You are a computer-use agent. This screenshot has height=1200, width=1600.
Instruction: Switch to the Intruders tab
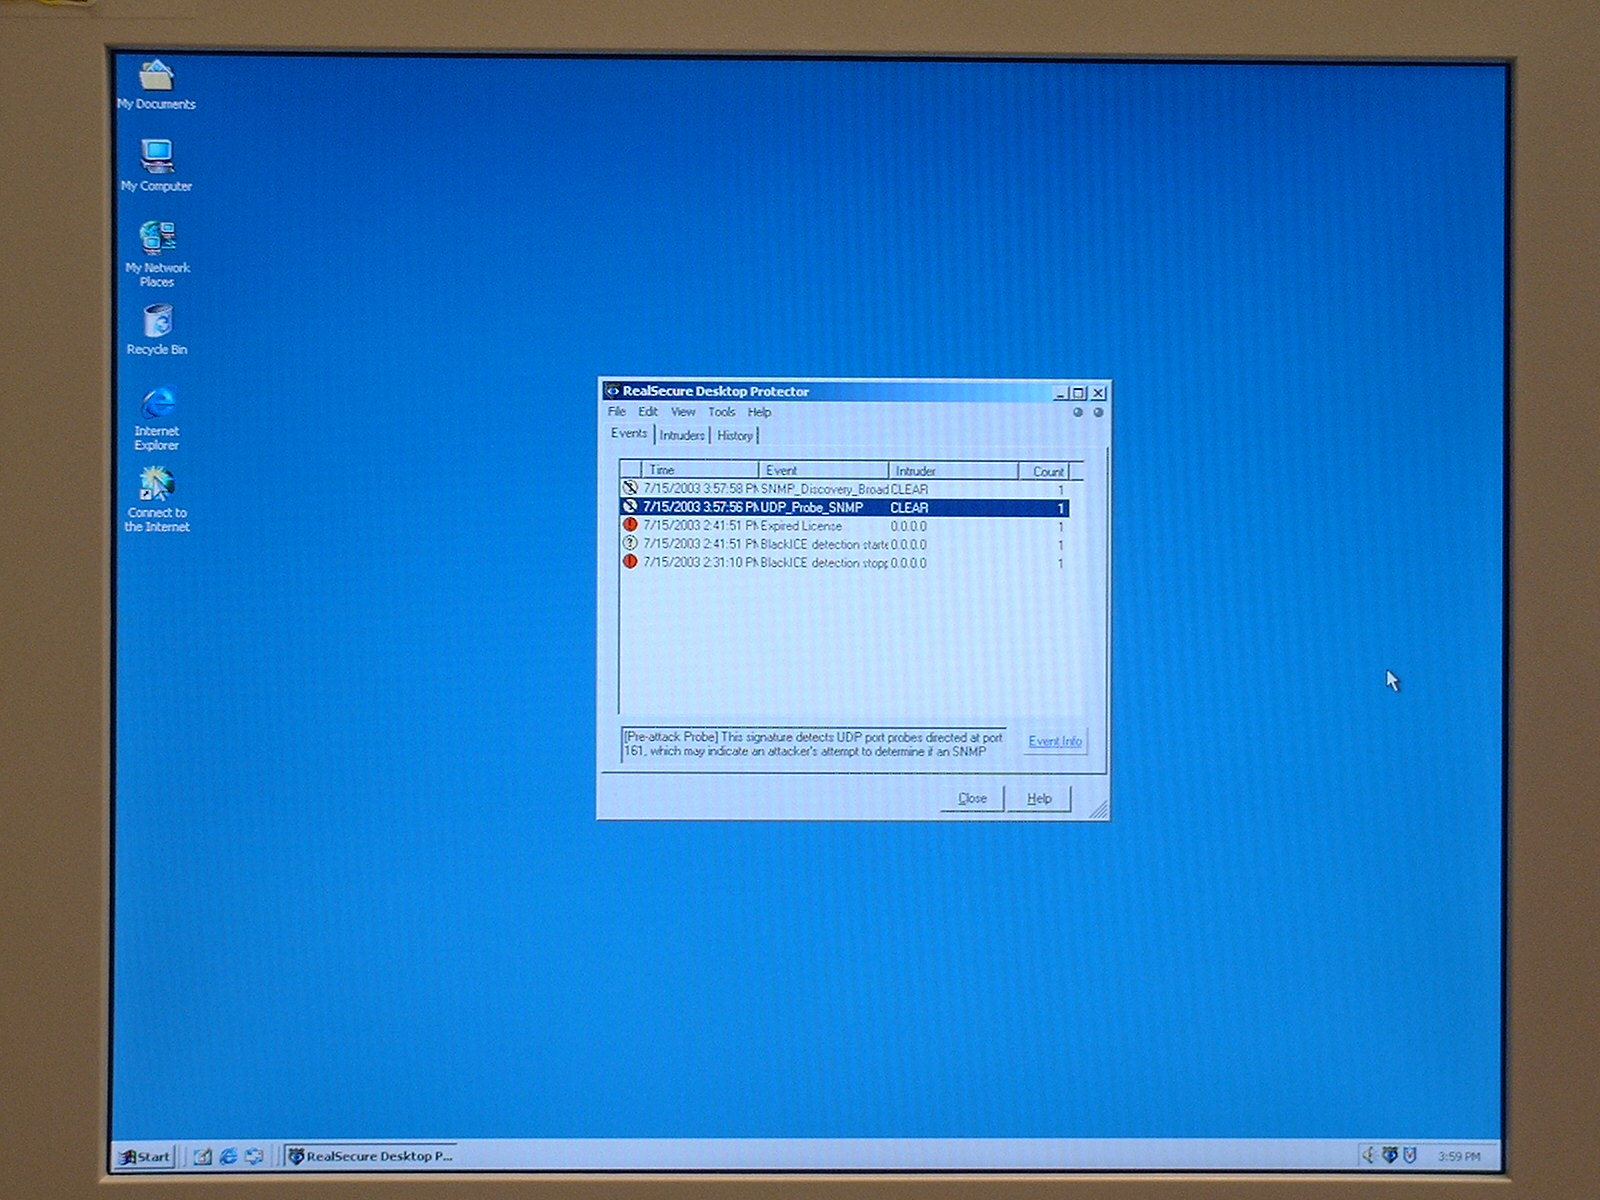coord(682,435)
